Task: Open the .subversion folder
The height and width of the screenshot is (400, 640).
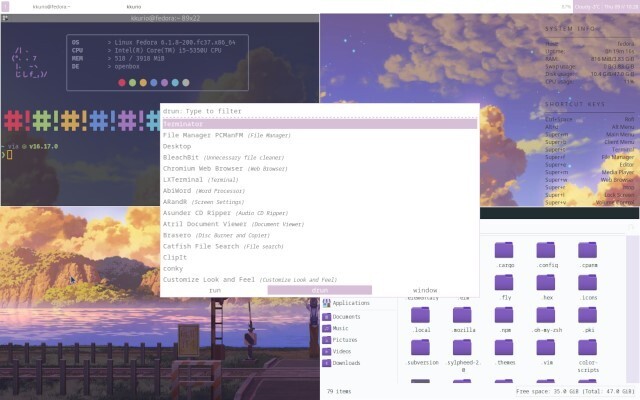Action: 420,347
